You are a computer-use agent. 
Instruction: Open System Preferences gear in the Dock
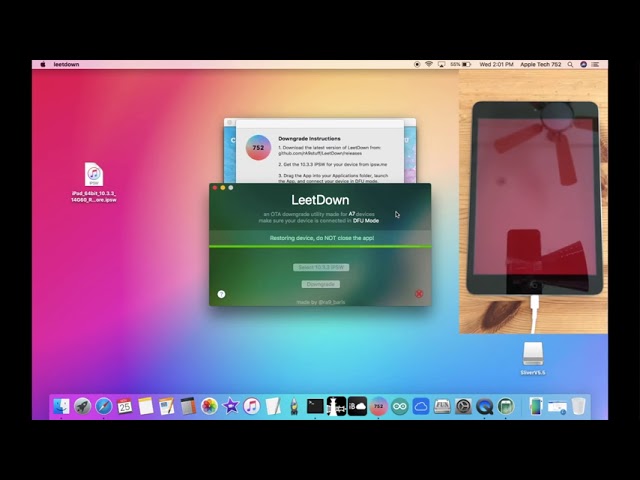pyautogui.click(x=463, y=406)
